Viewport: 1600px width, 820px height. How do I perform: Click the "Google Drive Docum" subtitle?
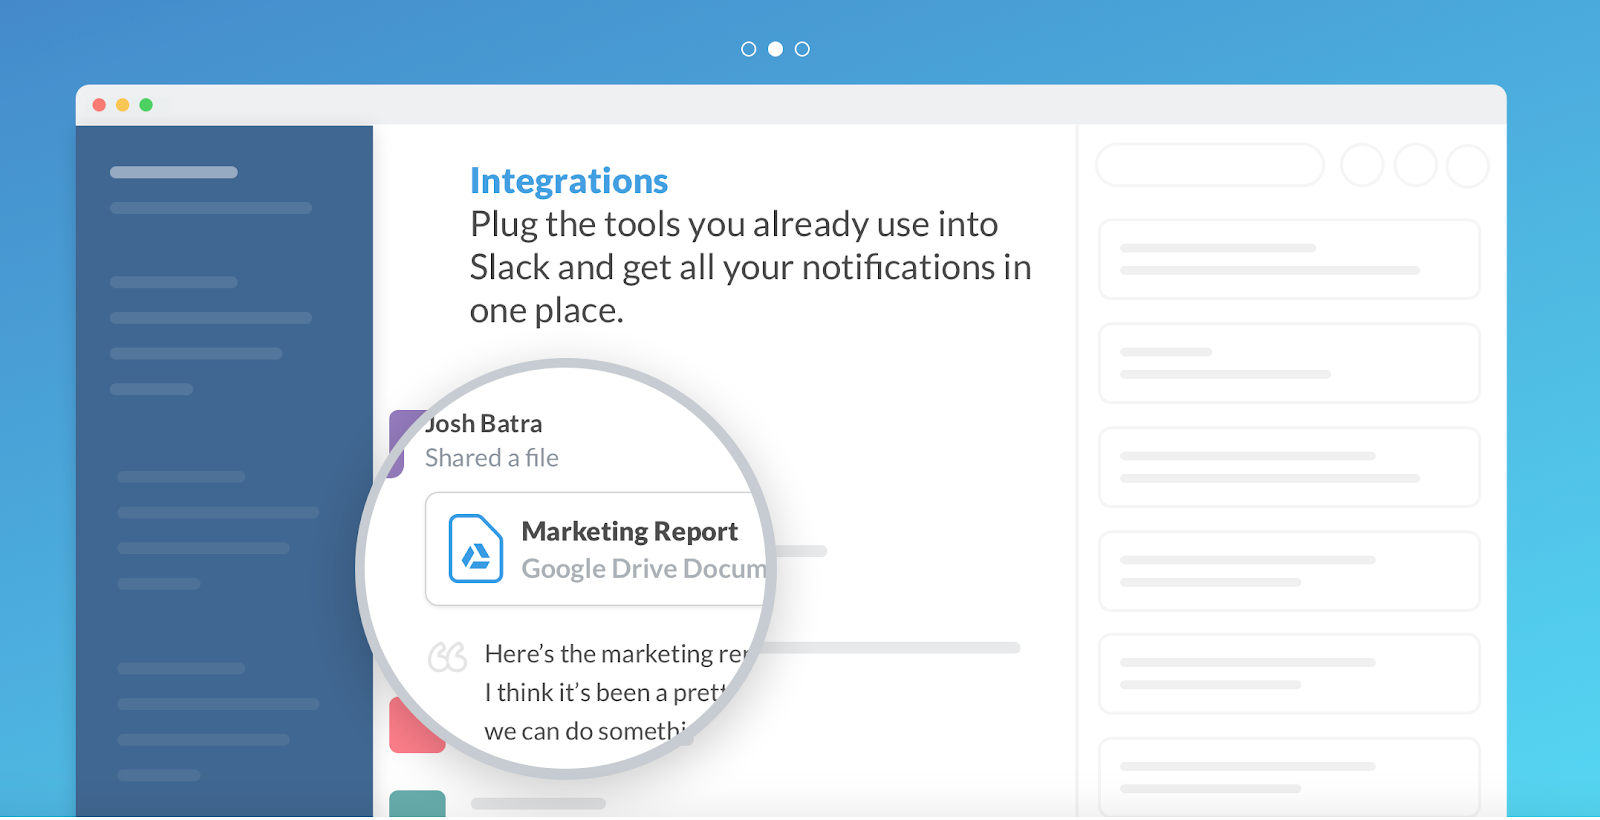coord(644,569)
